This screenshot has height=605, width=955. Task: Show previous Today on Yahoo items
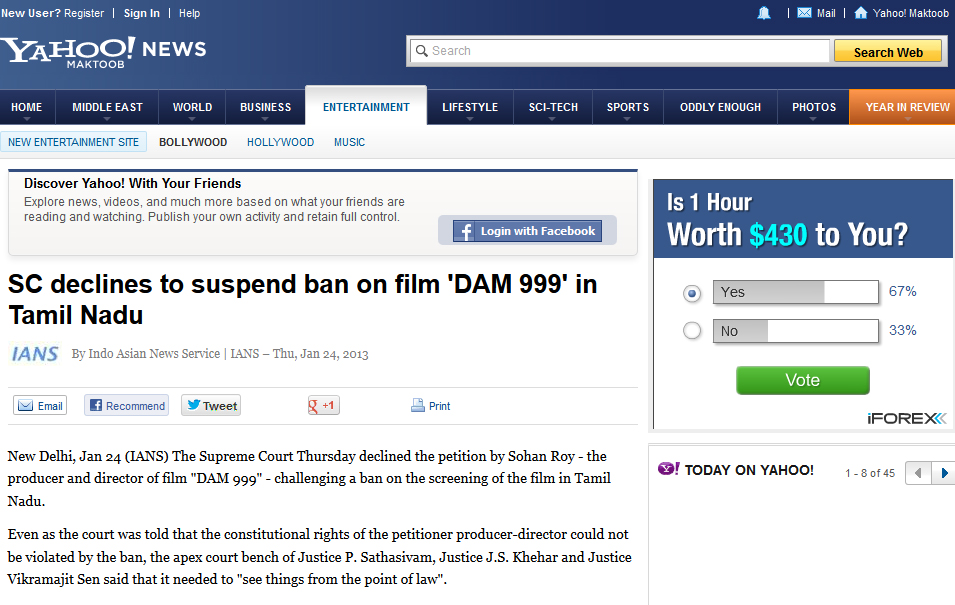(918, 473)
